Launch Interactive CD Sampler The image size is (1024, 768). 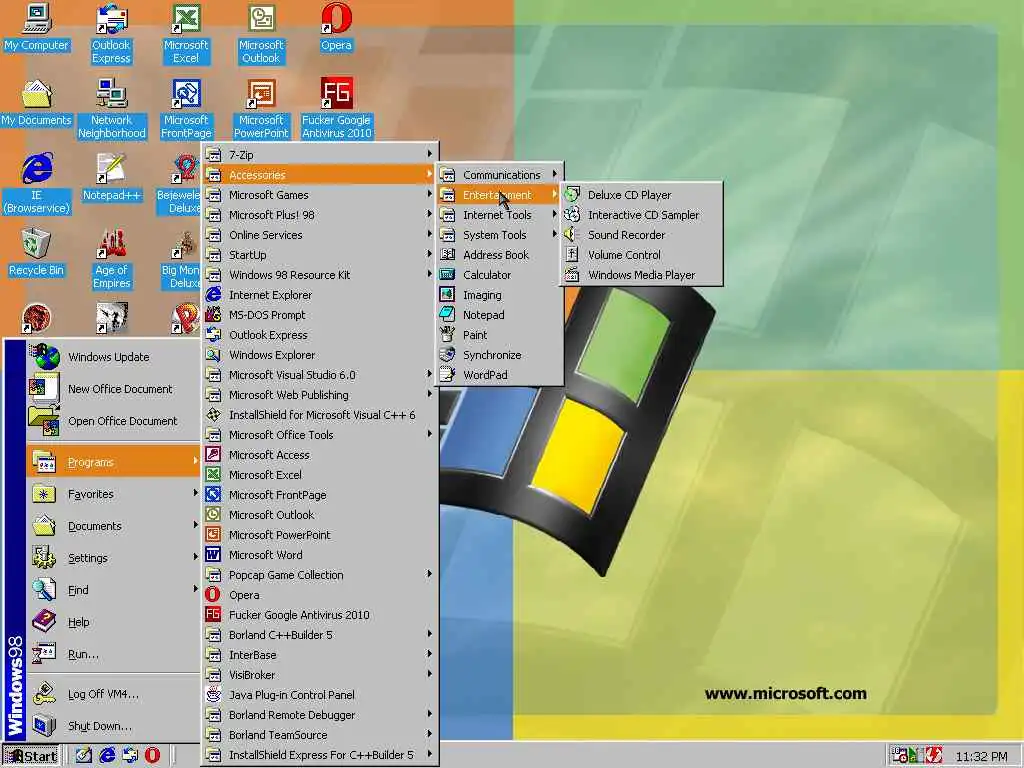point(641,215)
